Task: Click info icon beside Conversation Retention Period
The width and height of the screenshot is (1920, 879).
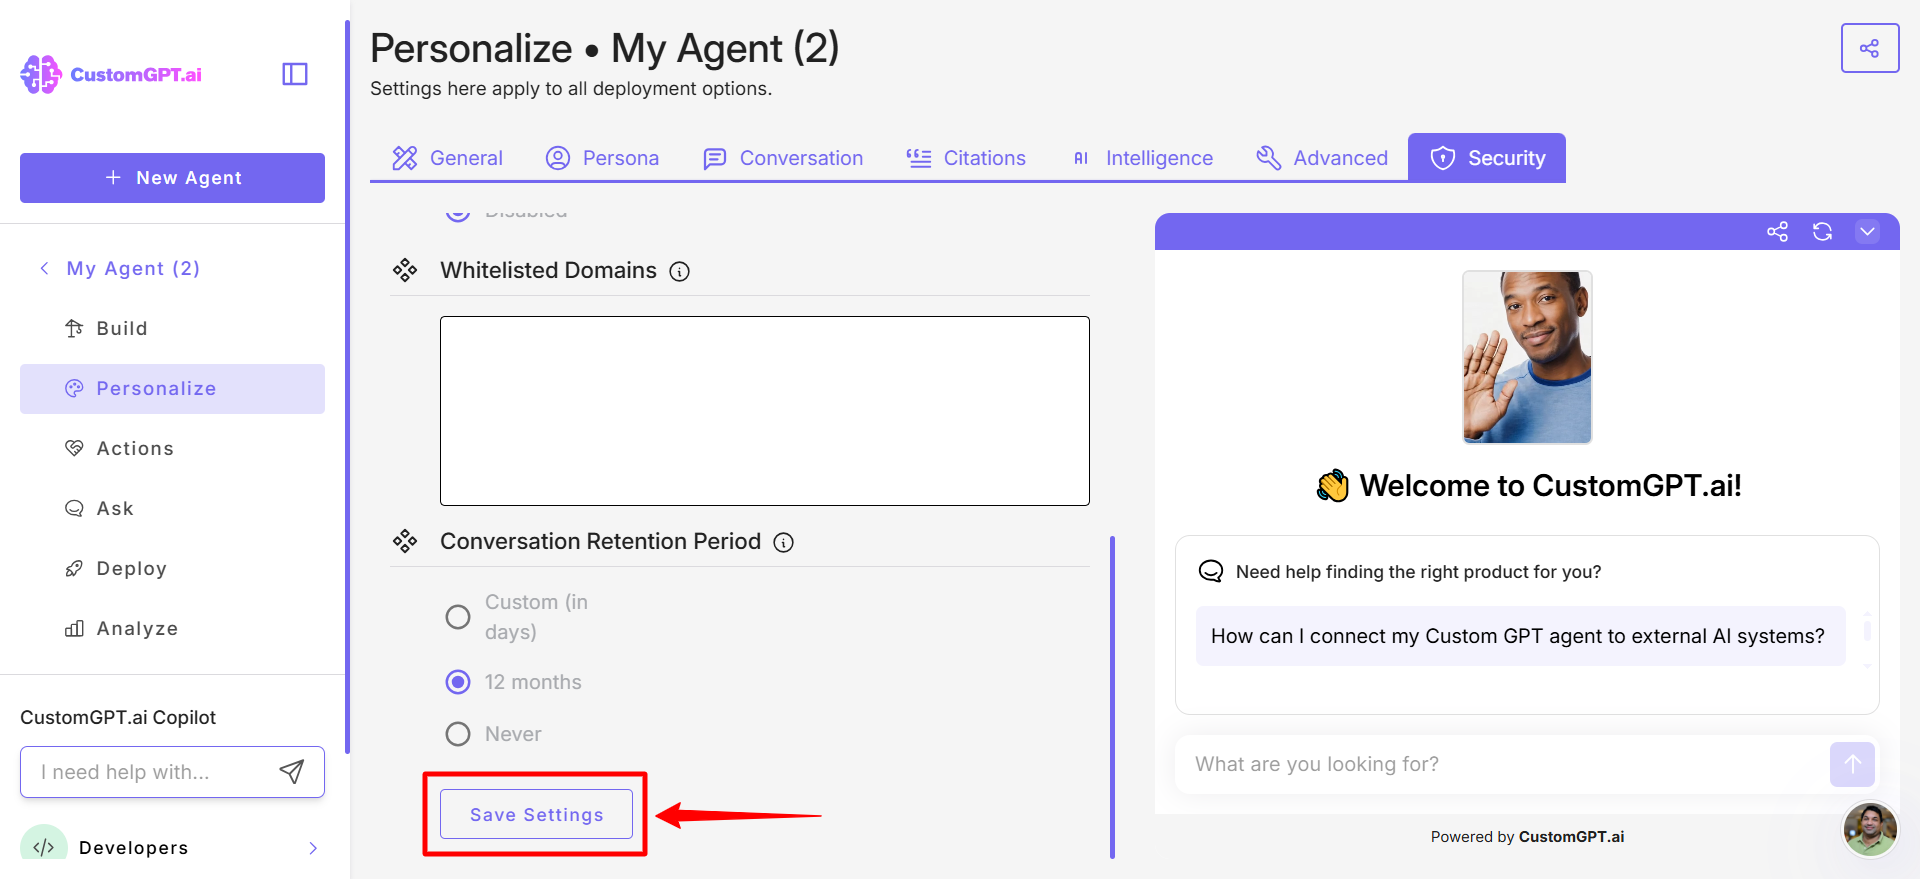Action: click(x=784, y=543)
